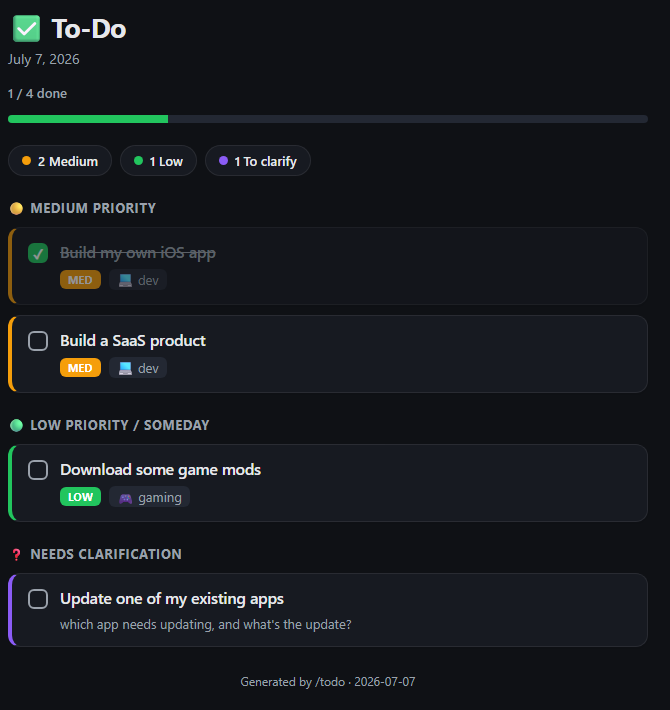
Task: Click the game controller icon in the gaming tag
Action: 125,498
